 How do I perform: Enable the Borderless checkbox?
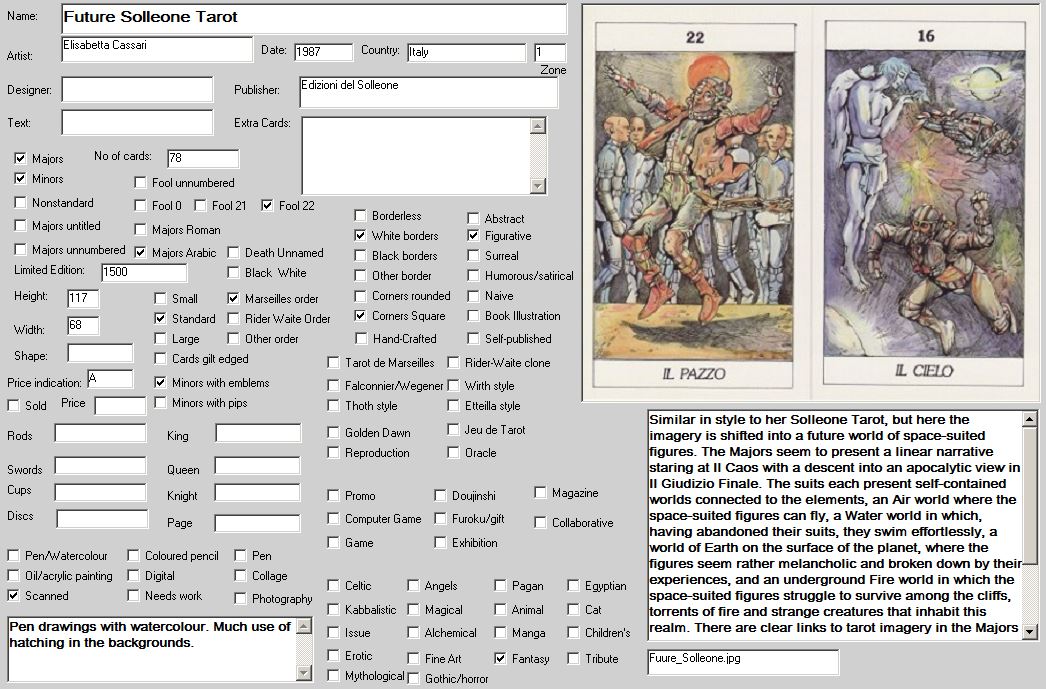coord(361,216)
